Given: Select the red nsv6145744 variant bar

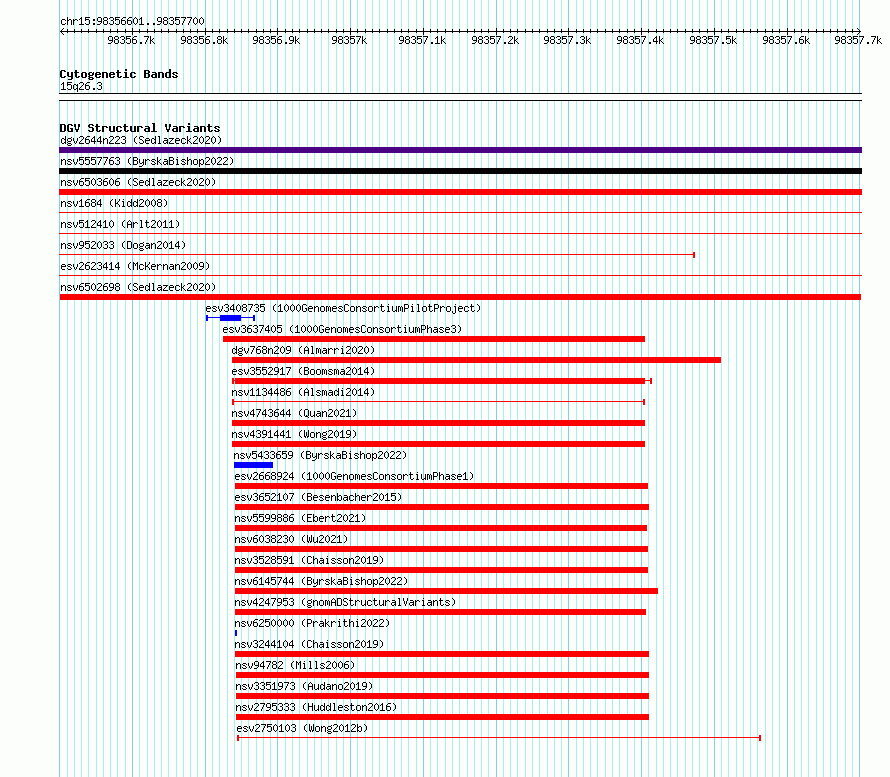Looking at the screenshot, I should click(446, 591).
